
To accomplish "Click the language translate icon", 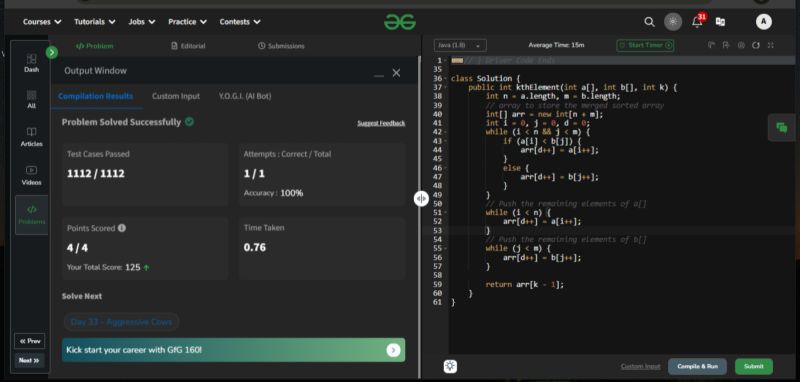I will [x=720, y=22].
